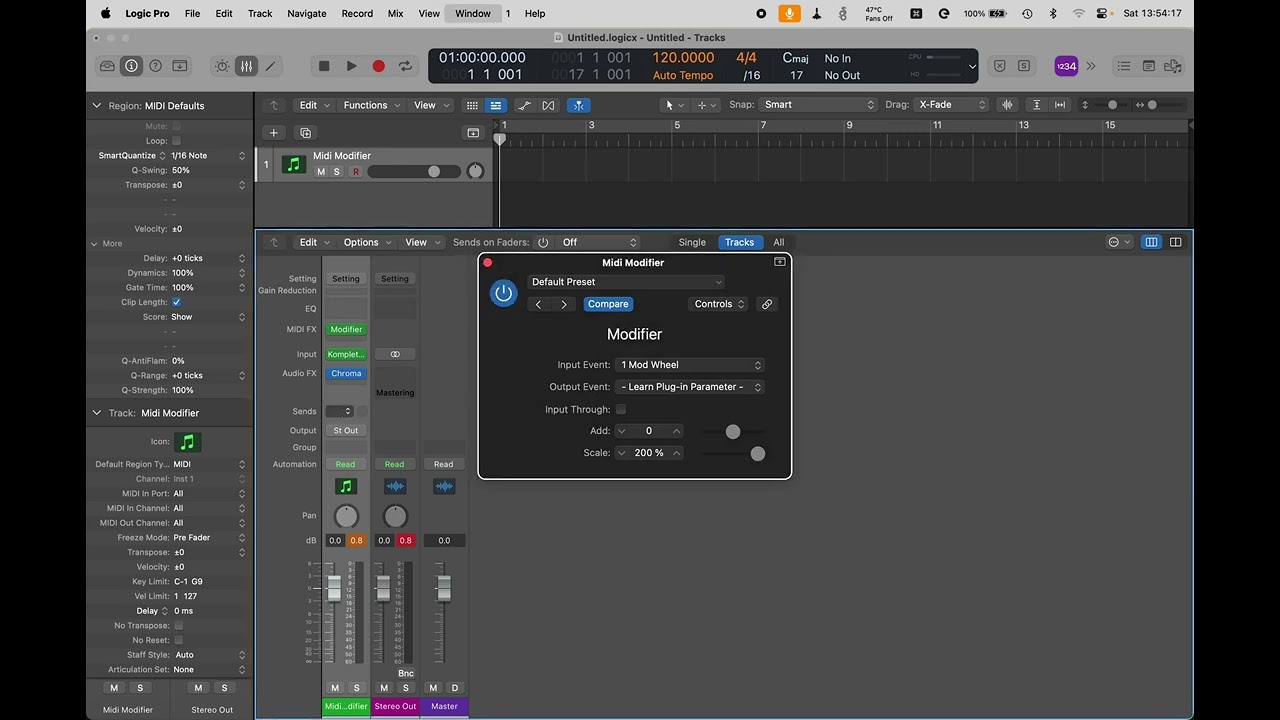Enable the Mute checkbox in Region inspector

tap(177, 126)
